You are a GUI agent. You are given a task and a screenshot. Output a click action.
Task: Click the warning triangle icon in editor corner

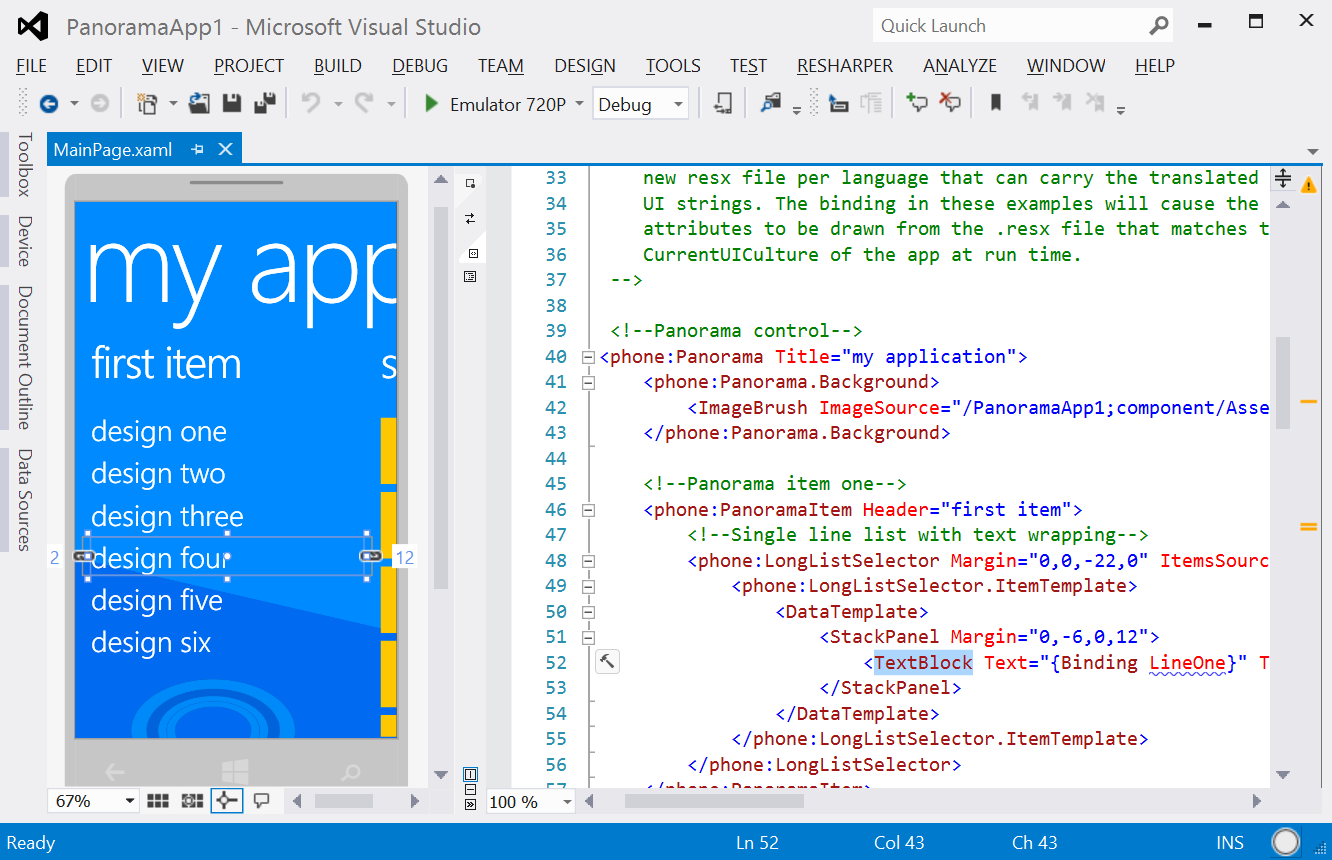(1308, 185)
